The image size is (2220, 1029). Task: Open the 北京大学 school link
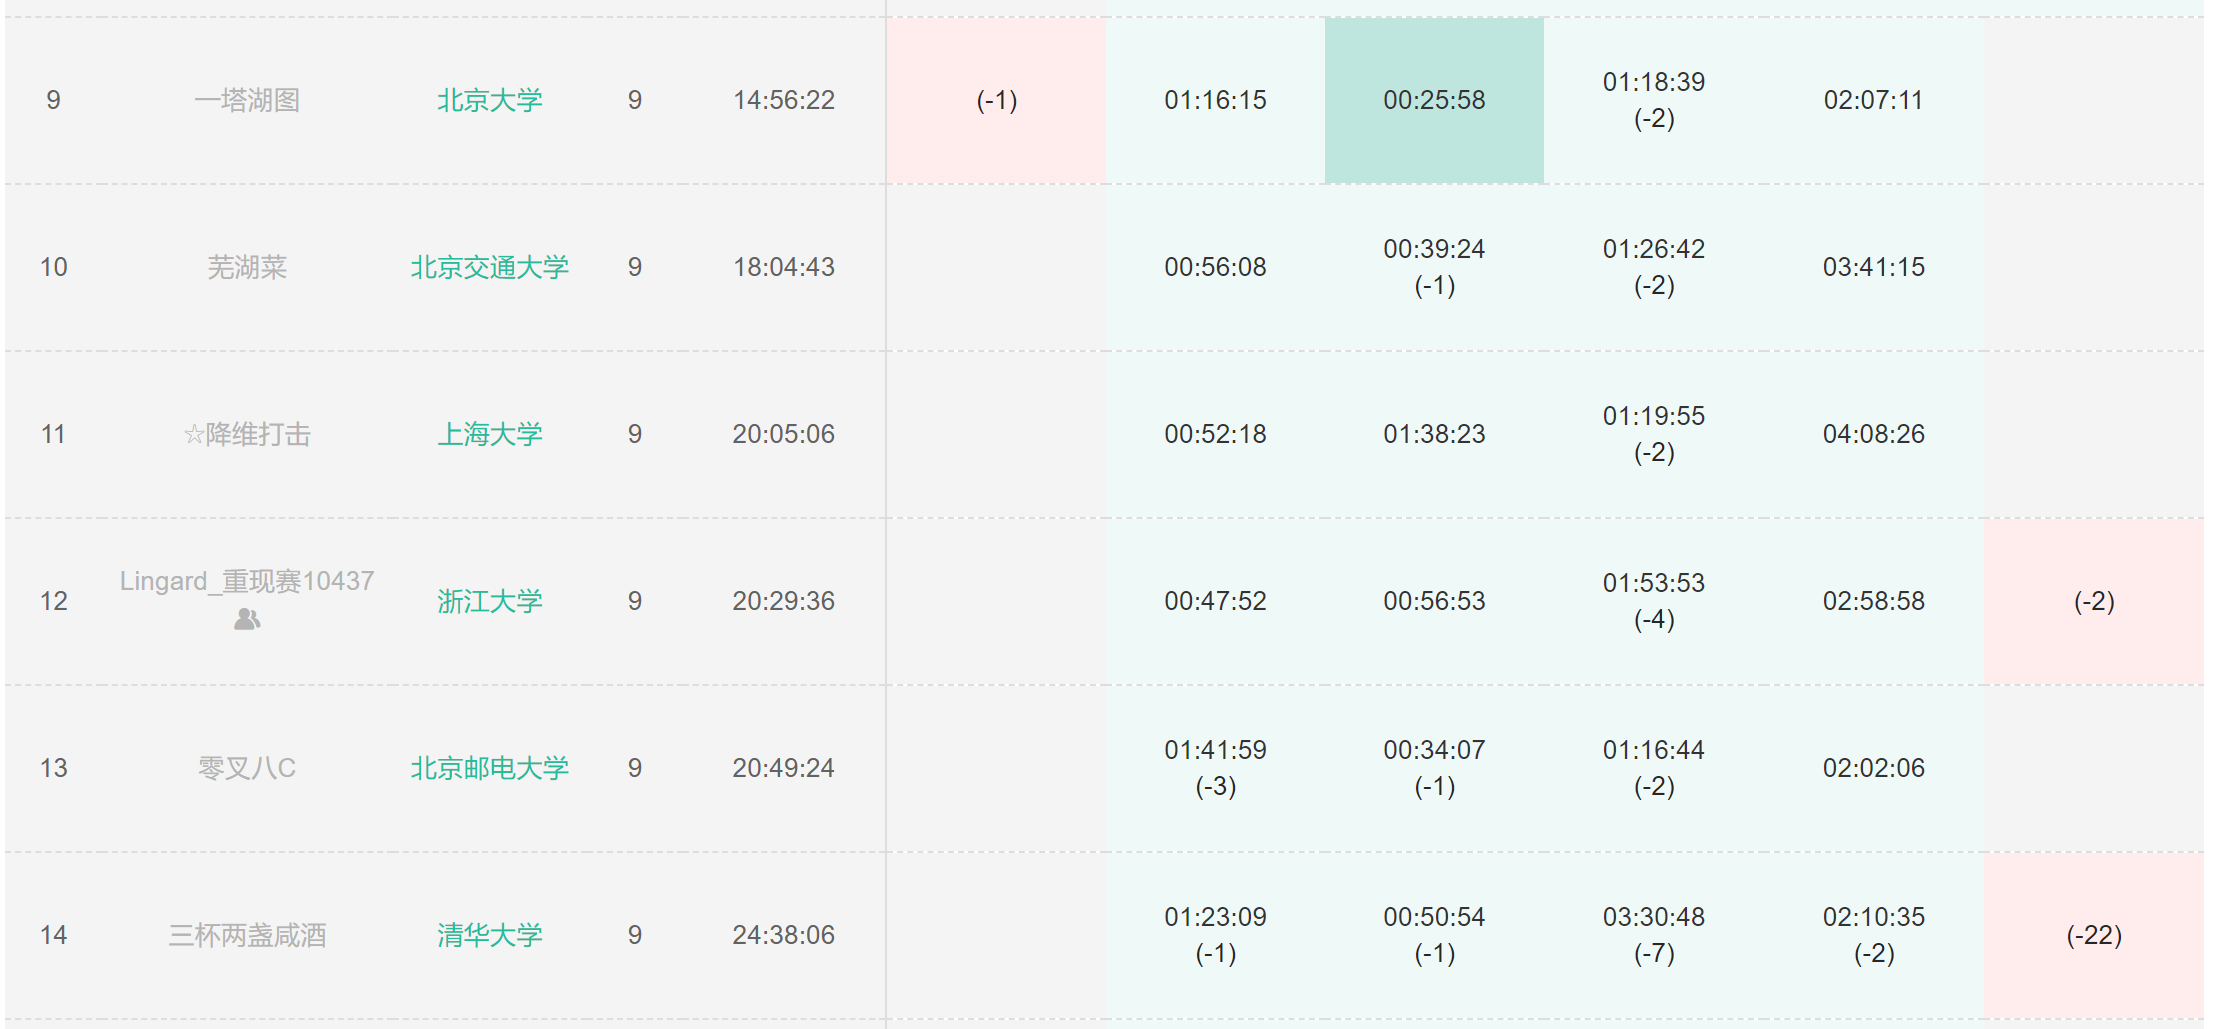point(489,100)
